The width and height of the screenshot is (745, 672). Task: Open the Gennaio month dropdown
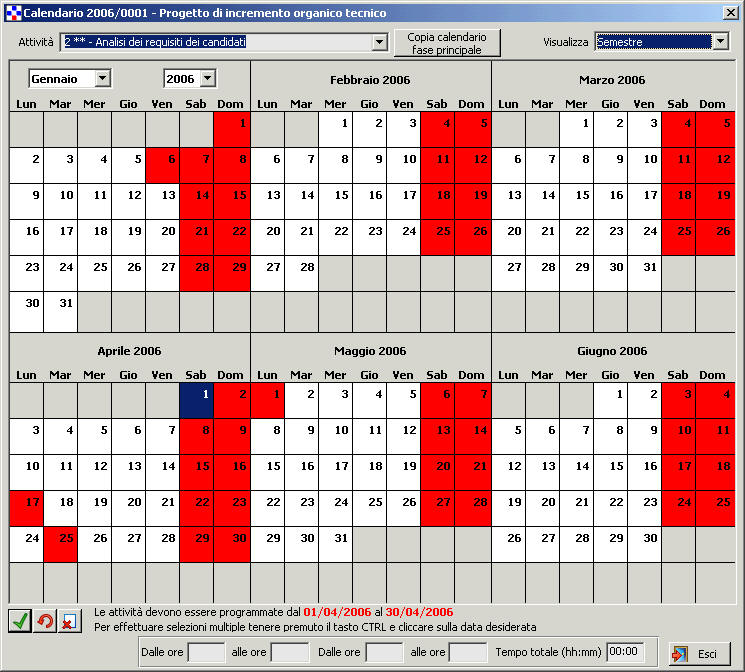click(102, 78)
